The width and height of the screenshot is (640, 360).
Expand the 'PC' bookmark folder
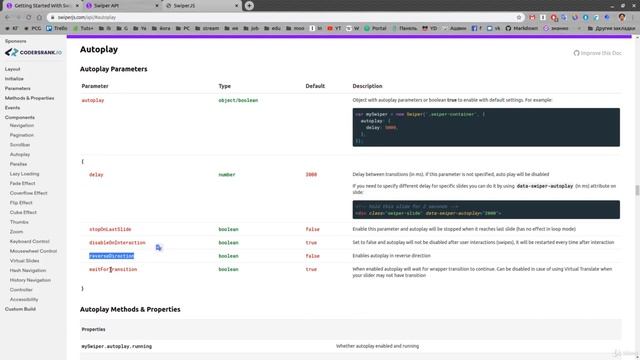(182, 29)
